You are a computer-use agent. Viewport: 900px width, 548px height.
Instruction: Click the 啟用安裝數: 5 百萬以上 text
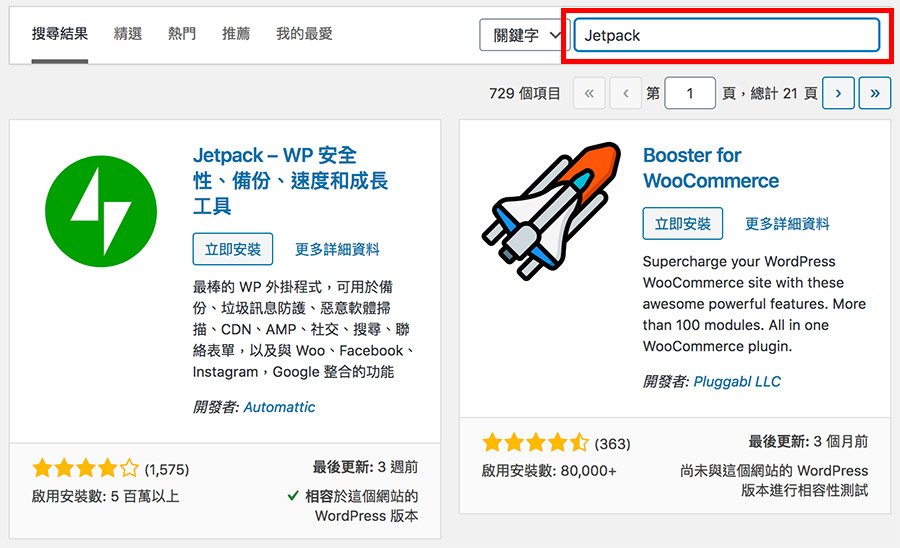coord(106,496)
